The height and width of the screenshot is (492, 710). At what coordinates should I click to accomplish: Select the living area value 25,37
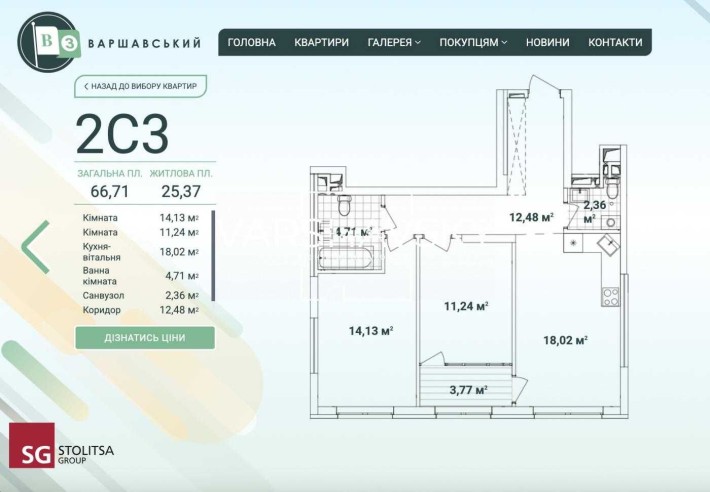click(x=181, y=191)
